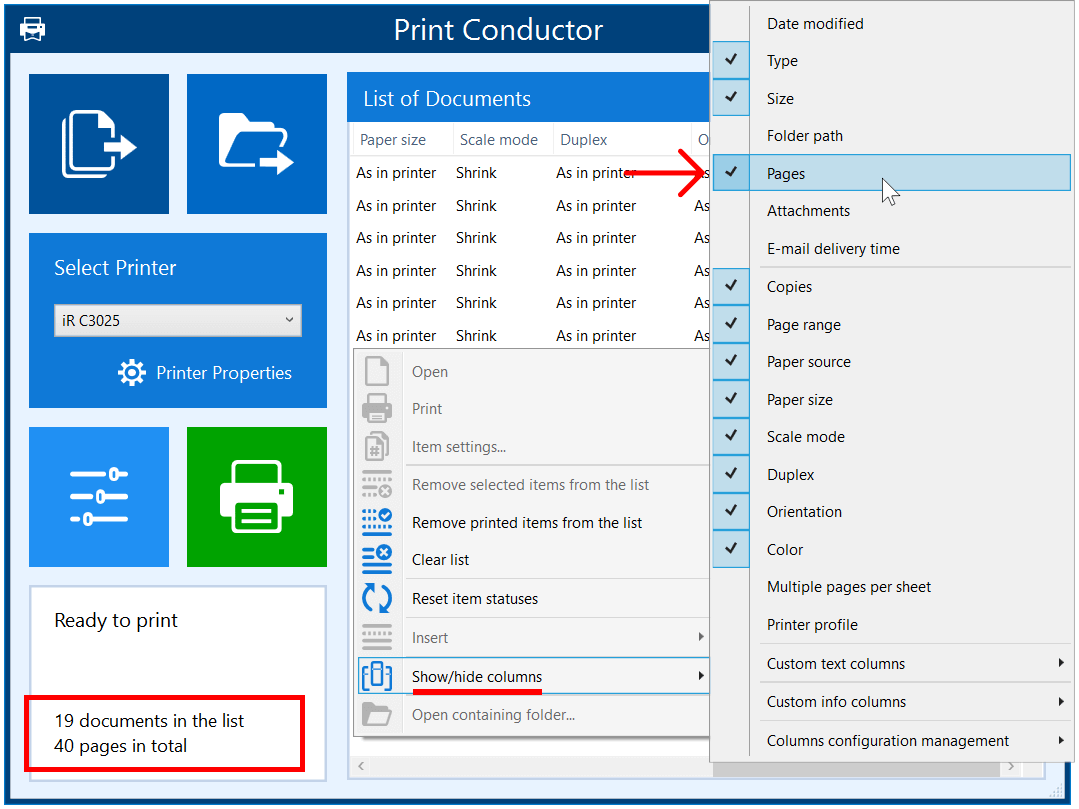Open the Settings sliders tile
This screenshot has width=1079, height=809.
pos(98,497)
